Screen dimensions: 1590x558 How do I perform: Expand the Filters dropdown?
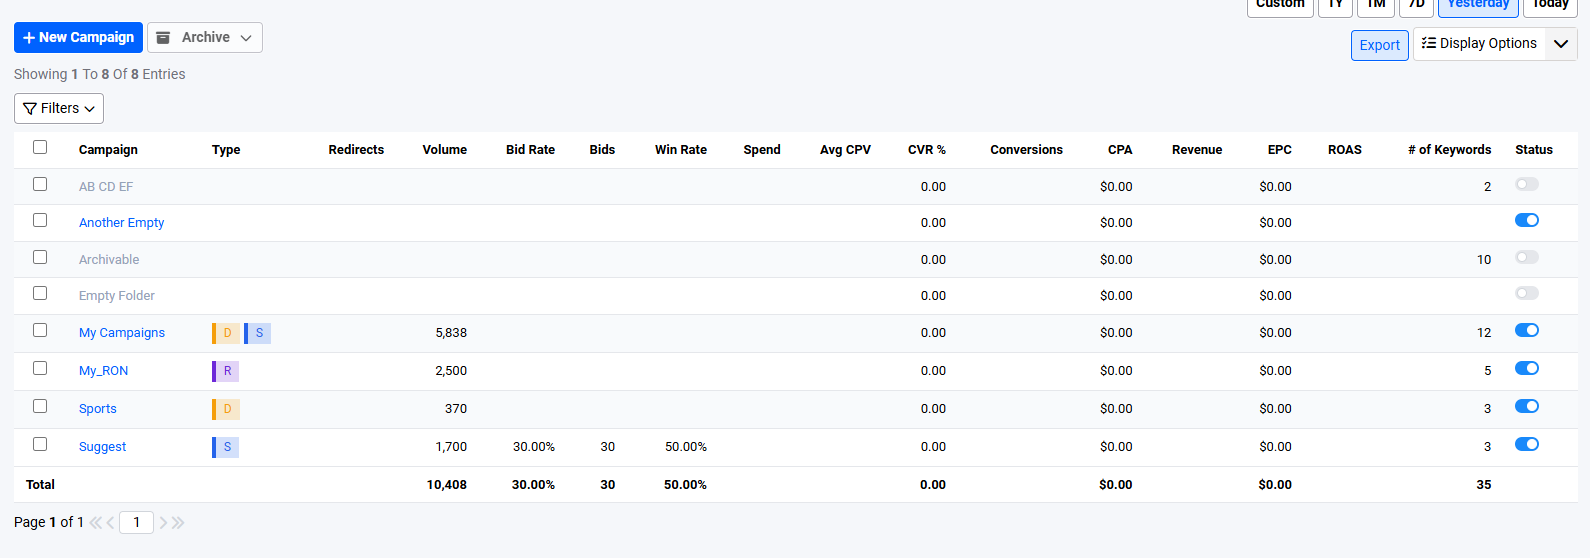(x=59, y=108)
